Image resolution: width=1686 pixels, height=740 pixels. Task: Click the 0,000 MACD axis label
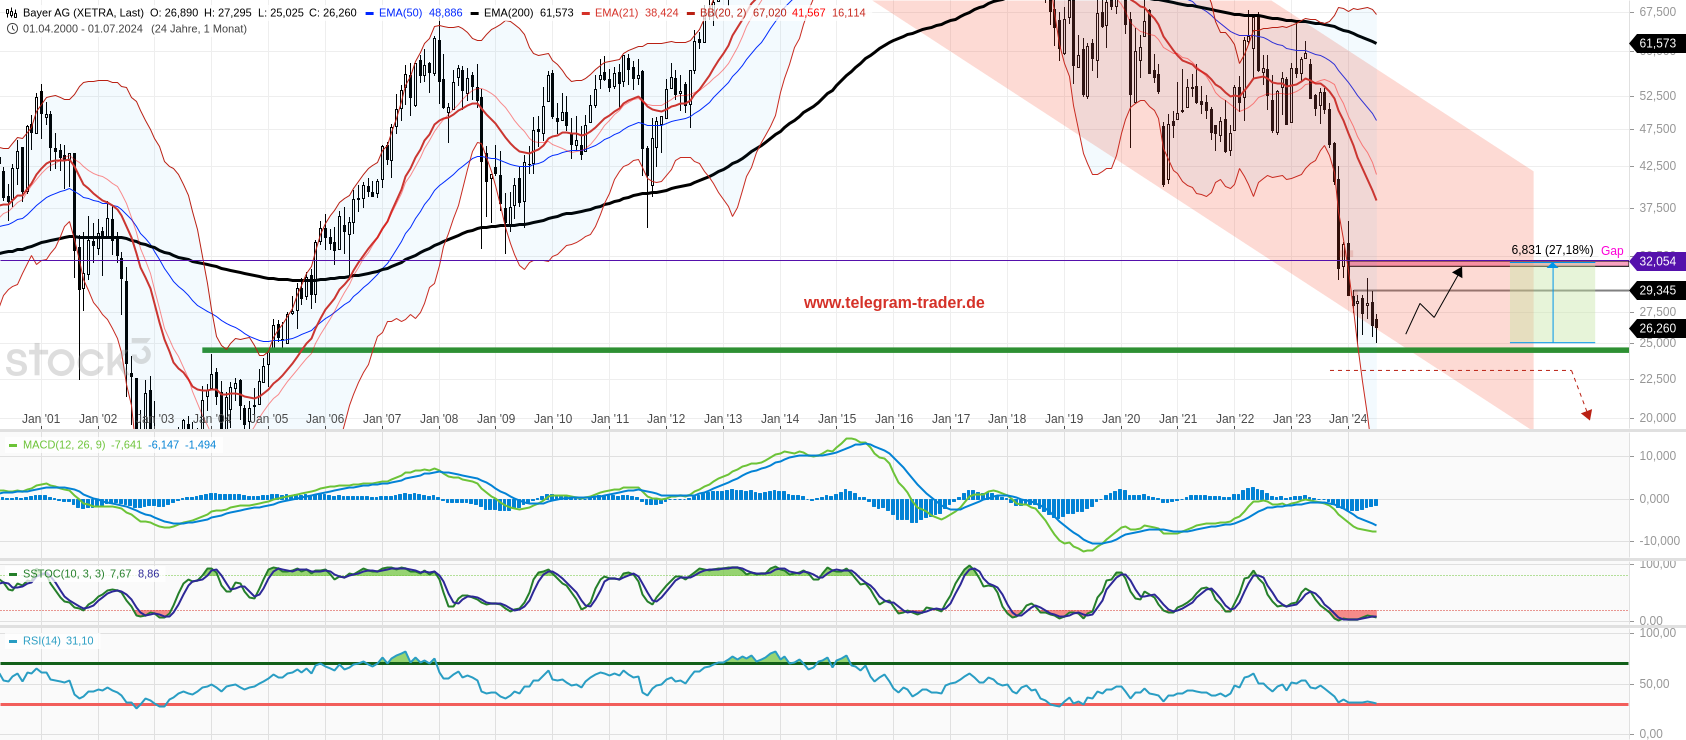tap(1655, 499)
